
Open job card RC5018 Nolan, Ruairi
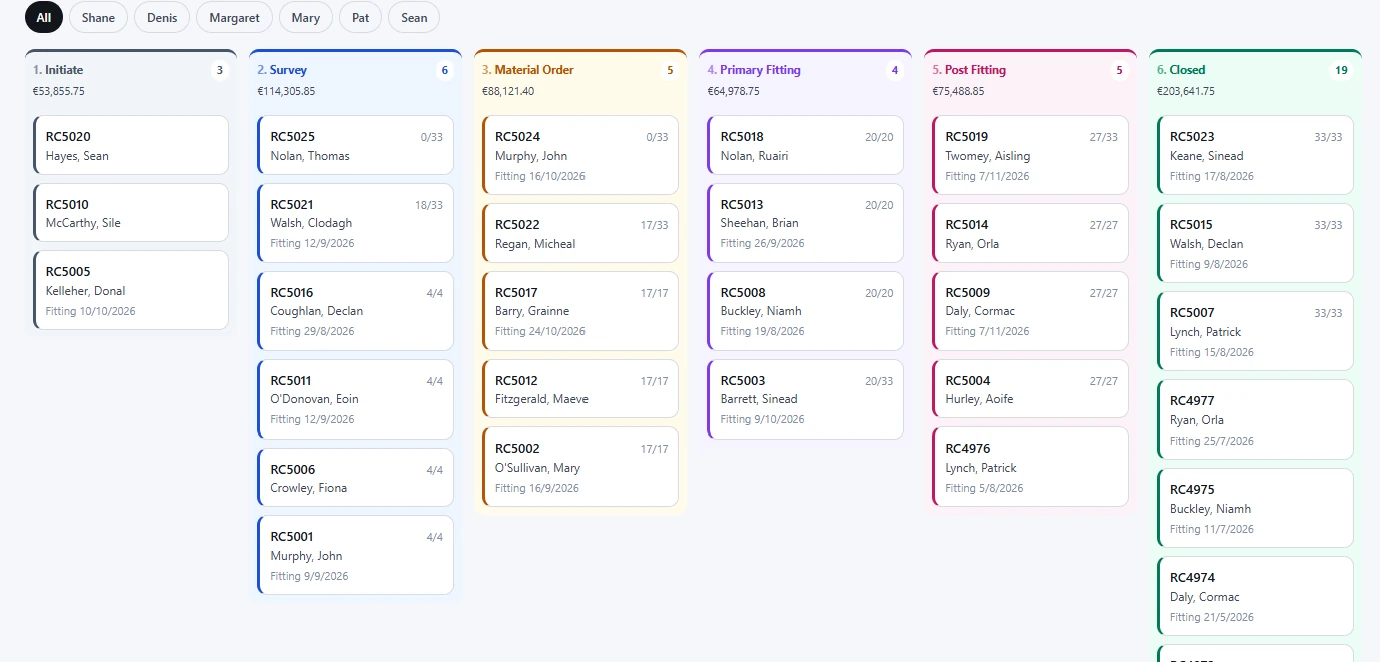click(x=806, y=145)
